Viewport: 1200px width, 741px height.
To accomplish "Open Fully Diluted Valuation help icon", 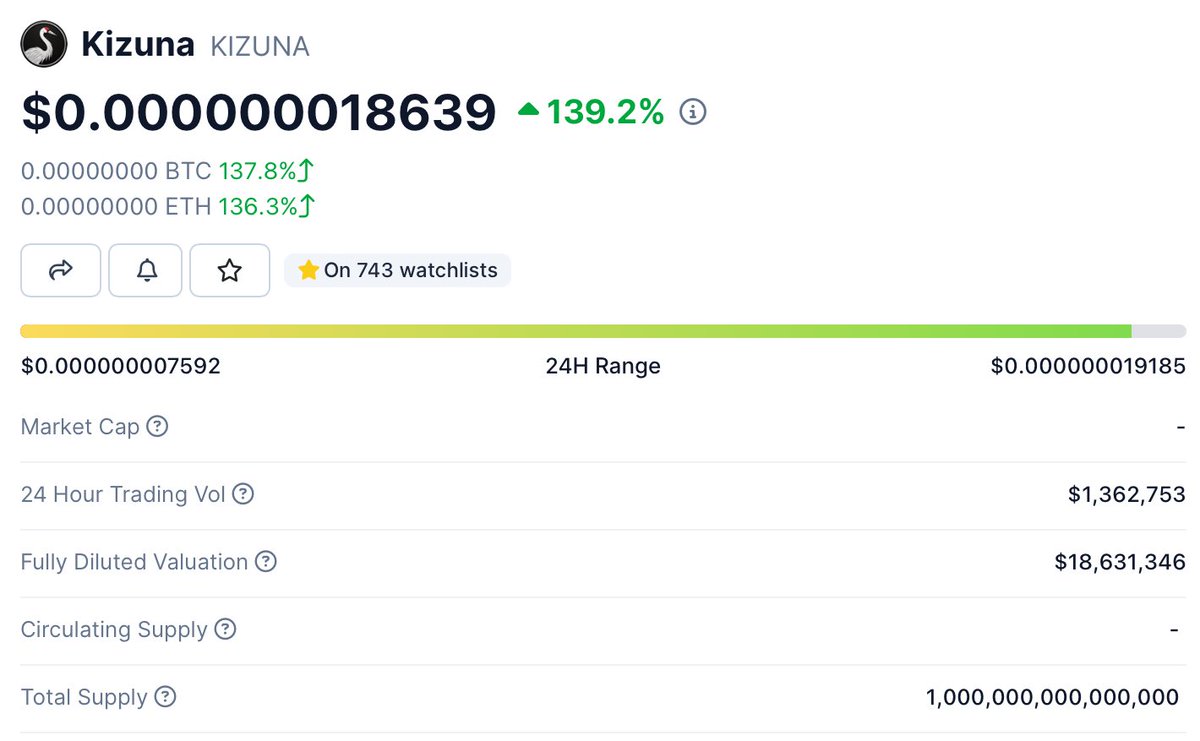I will pos(265,562).
